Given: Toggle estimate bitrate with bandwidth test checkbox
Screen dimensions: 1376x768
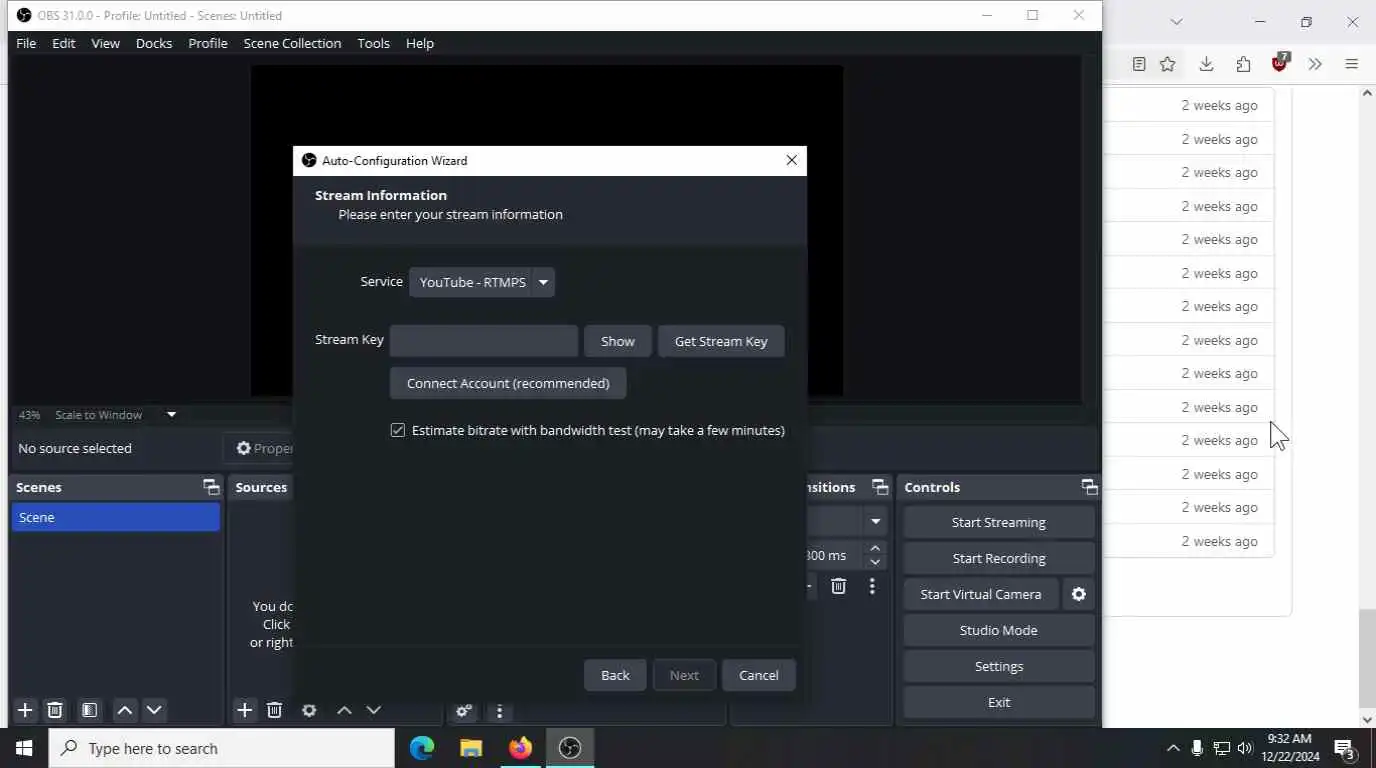Looking at the screenshot, I should pyautogui.click(x=398, y=430).
